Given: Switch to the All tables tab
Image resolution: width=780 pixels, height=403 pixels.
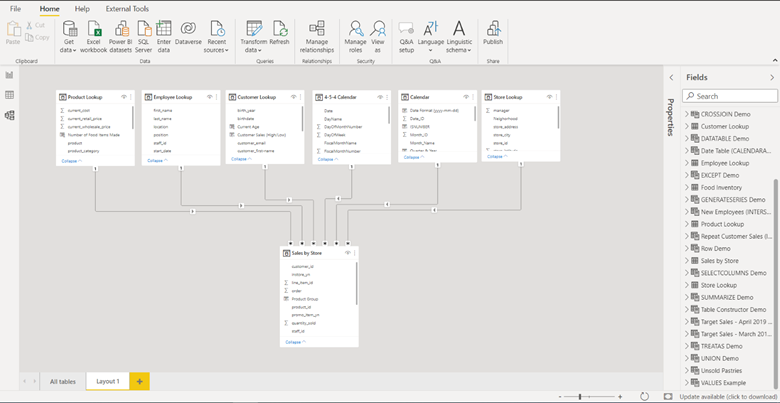Looking at the screenshot, I should click(x=63, y=382).
